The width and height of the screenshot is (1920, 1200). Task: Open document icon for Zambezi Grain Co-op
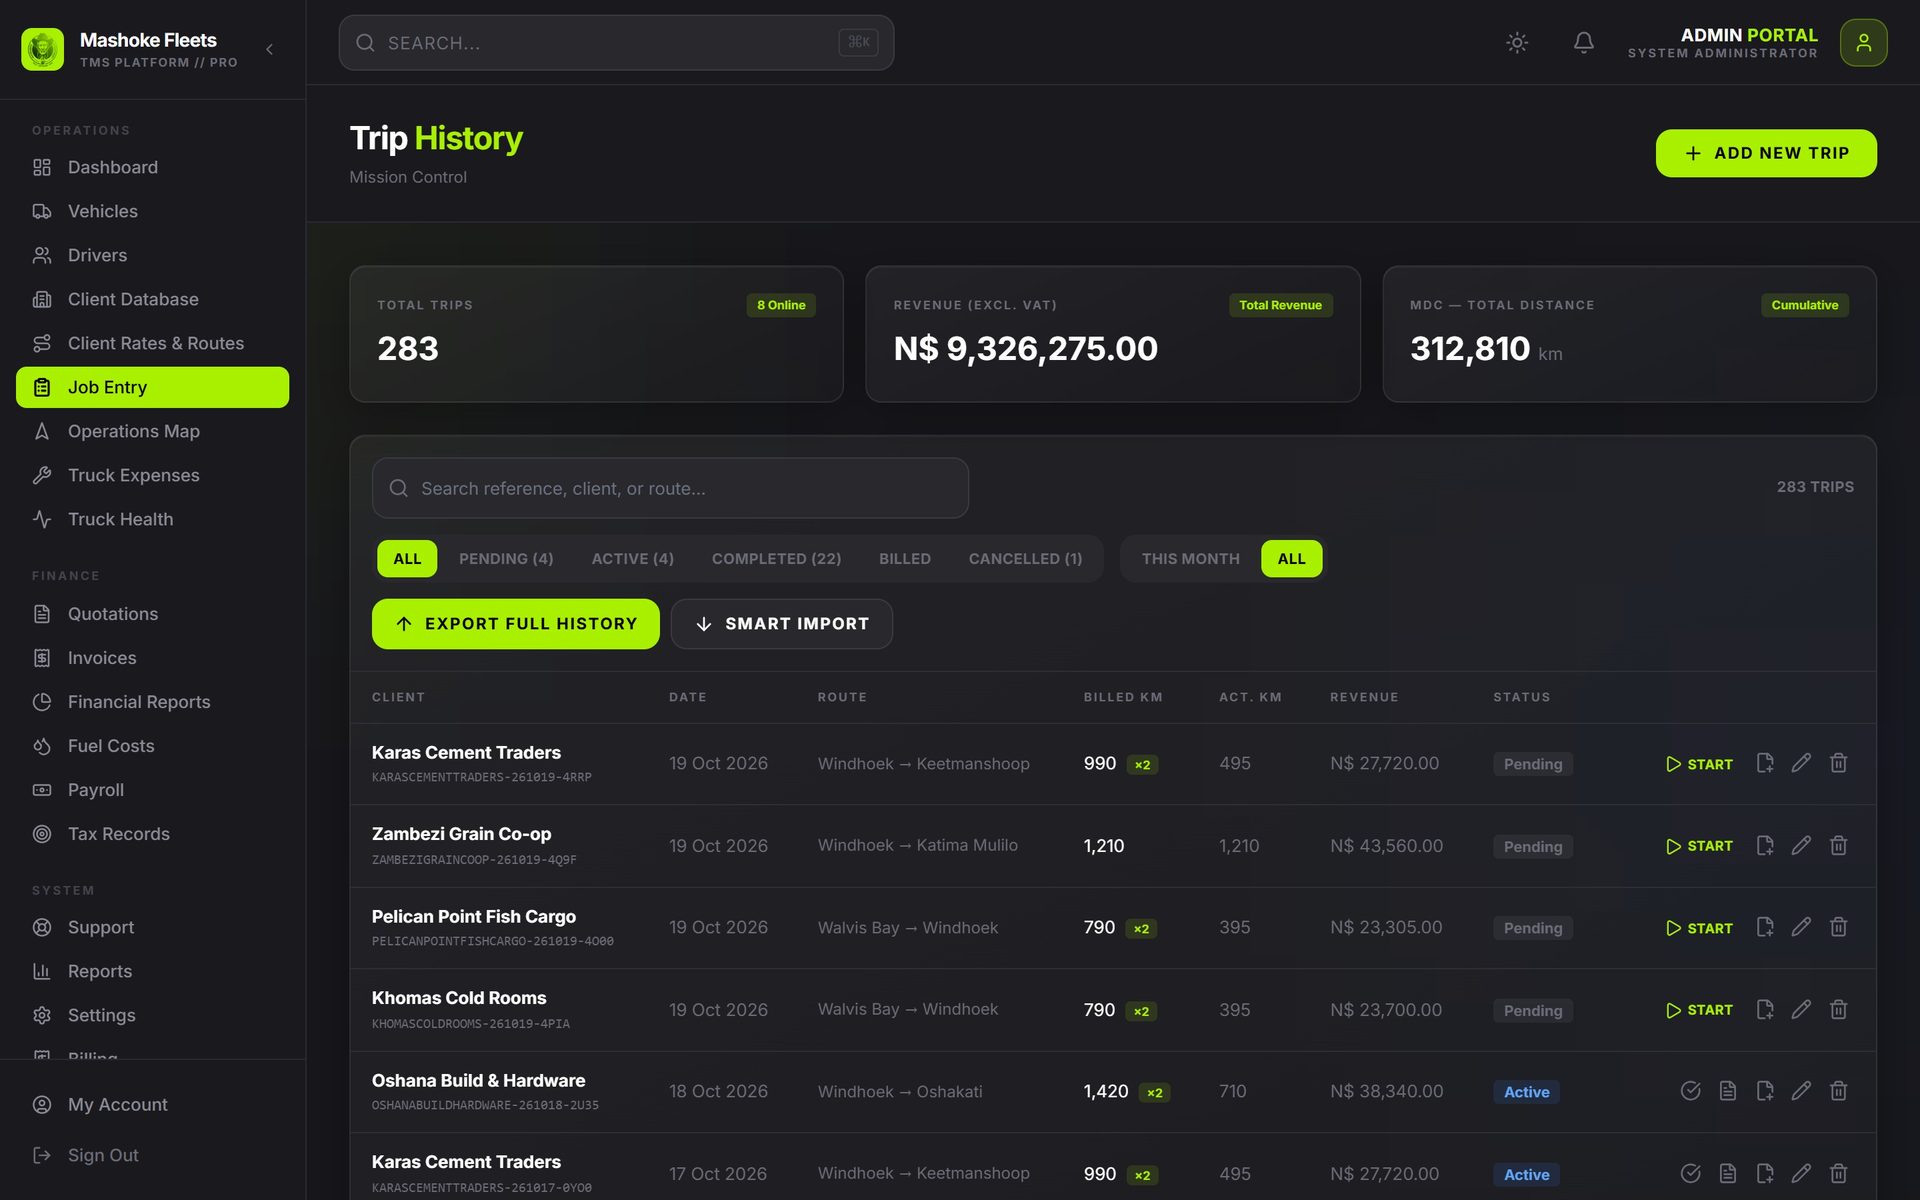[x=1765, y=846]
